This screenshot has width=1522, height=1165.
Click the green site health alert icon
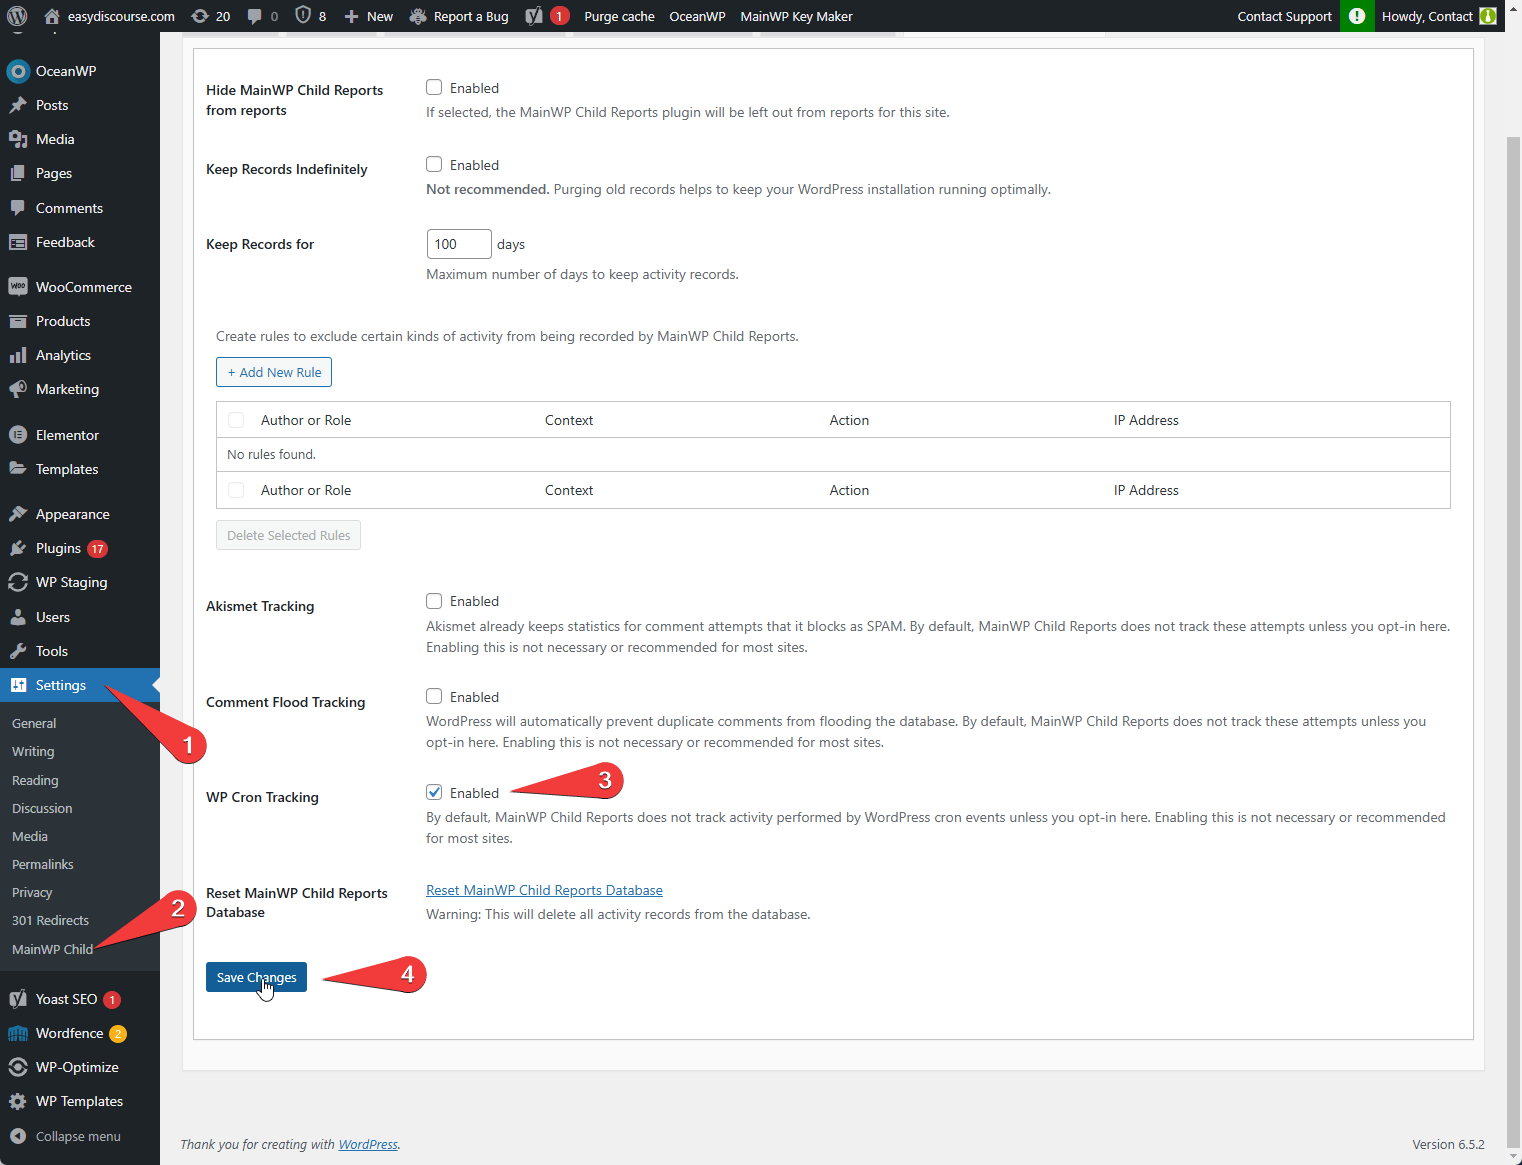click(1357, 16)
